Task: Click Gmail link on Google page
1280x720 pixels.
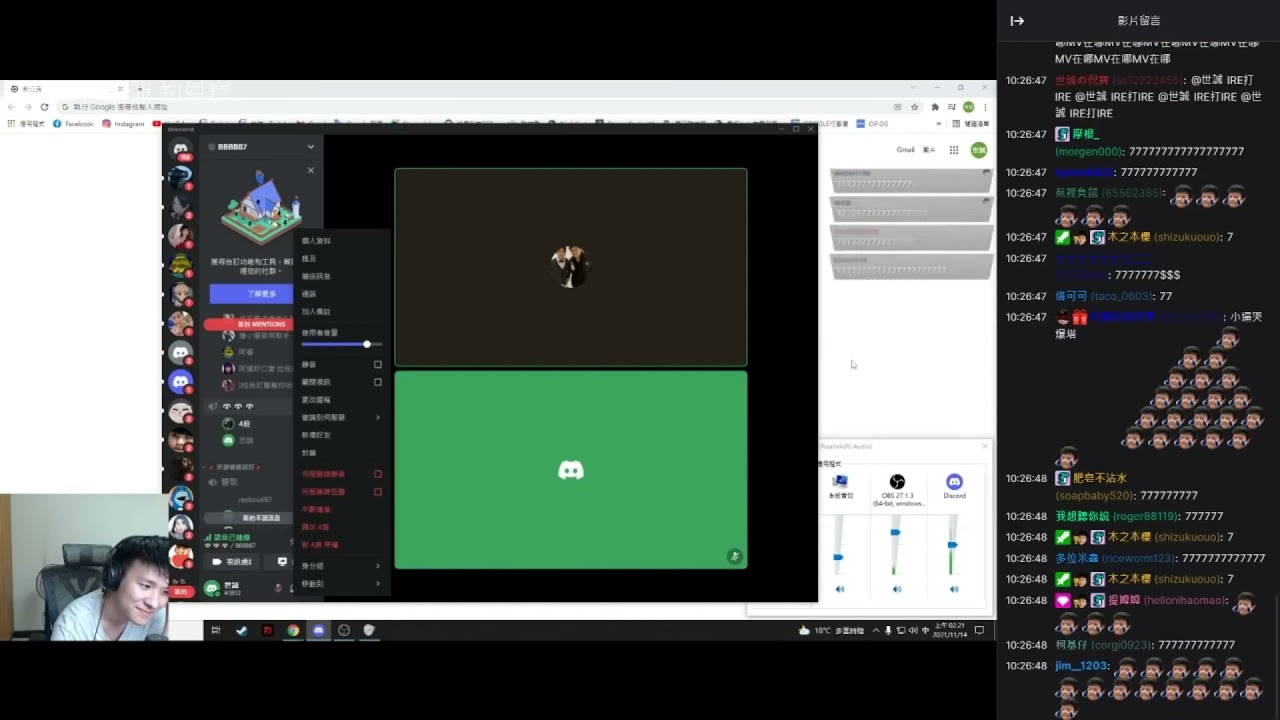Action: click(905, 150)
